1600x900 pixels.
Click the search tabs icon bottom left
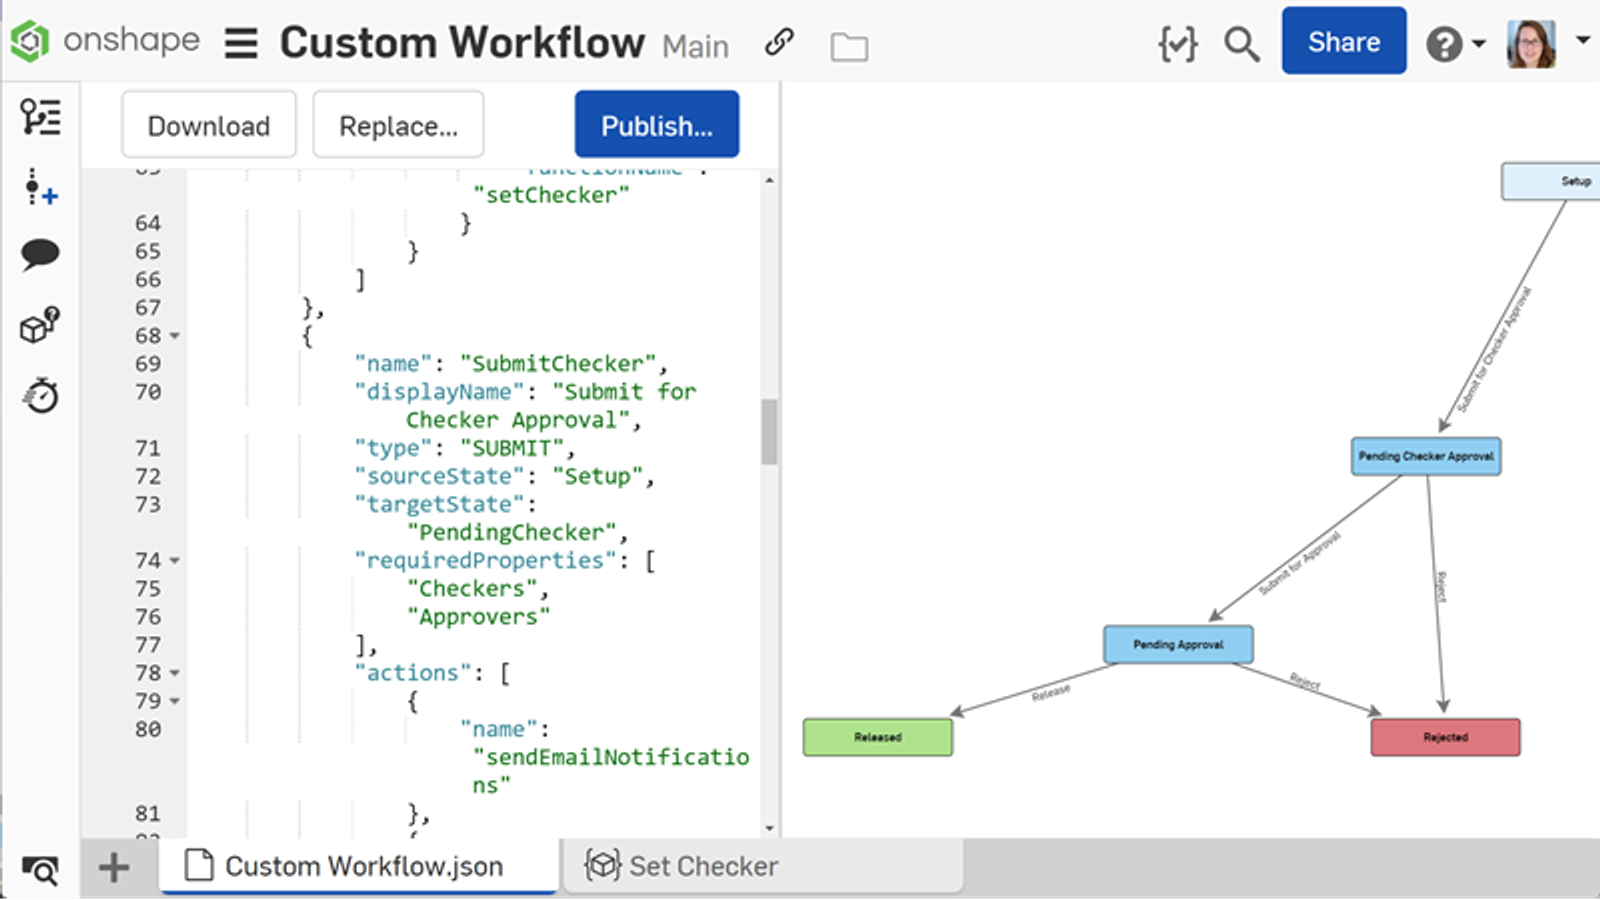pyautogui.click(x=38, y=868)
